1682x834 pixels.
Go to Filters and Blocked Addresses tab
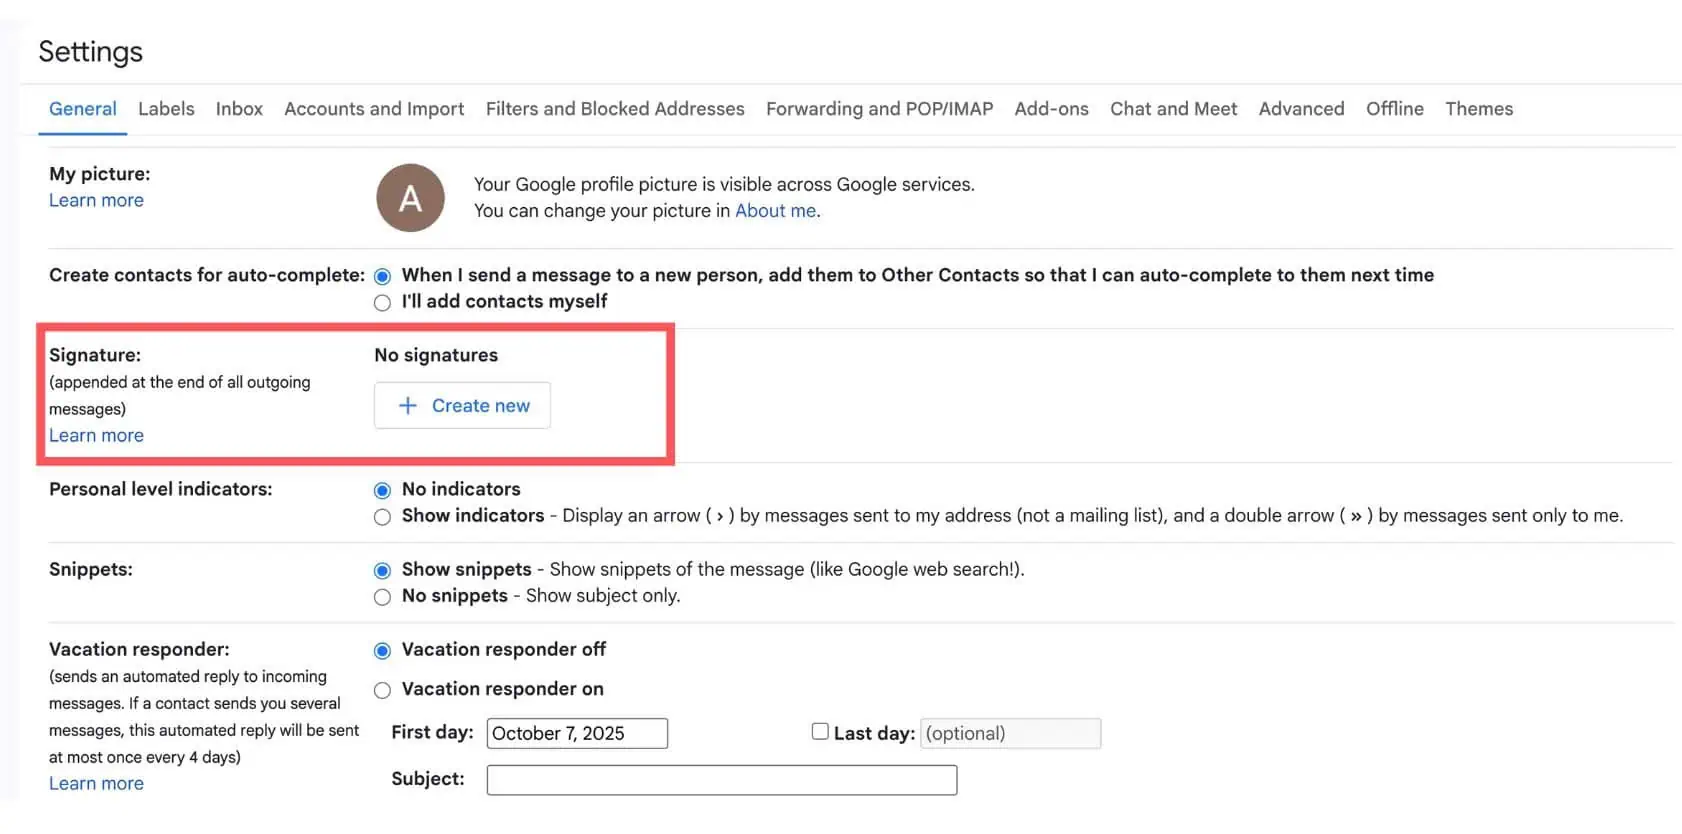coord(615,109)
